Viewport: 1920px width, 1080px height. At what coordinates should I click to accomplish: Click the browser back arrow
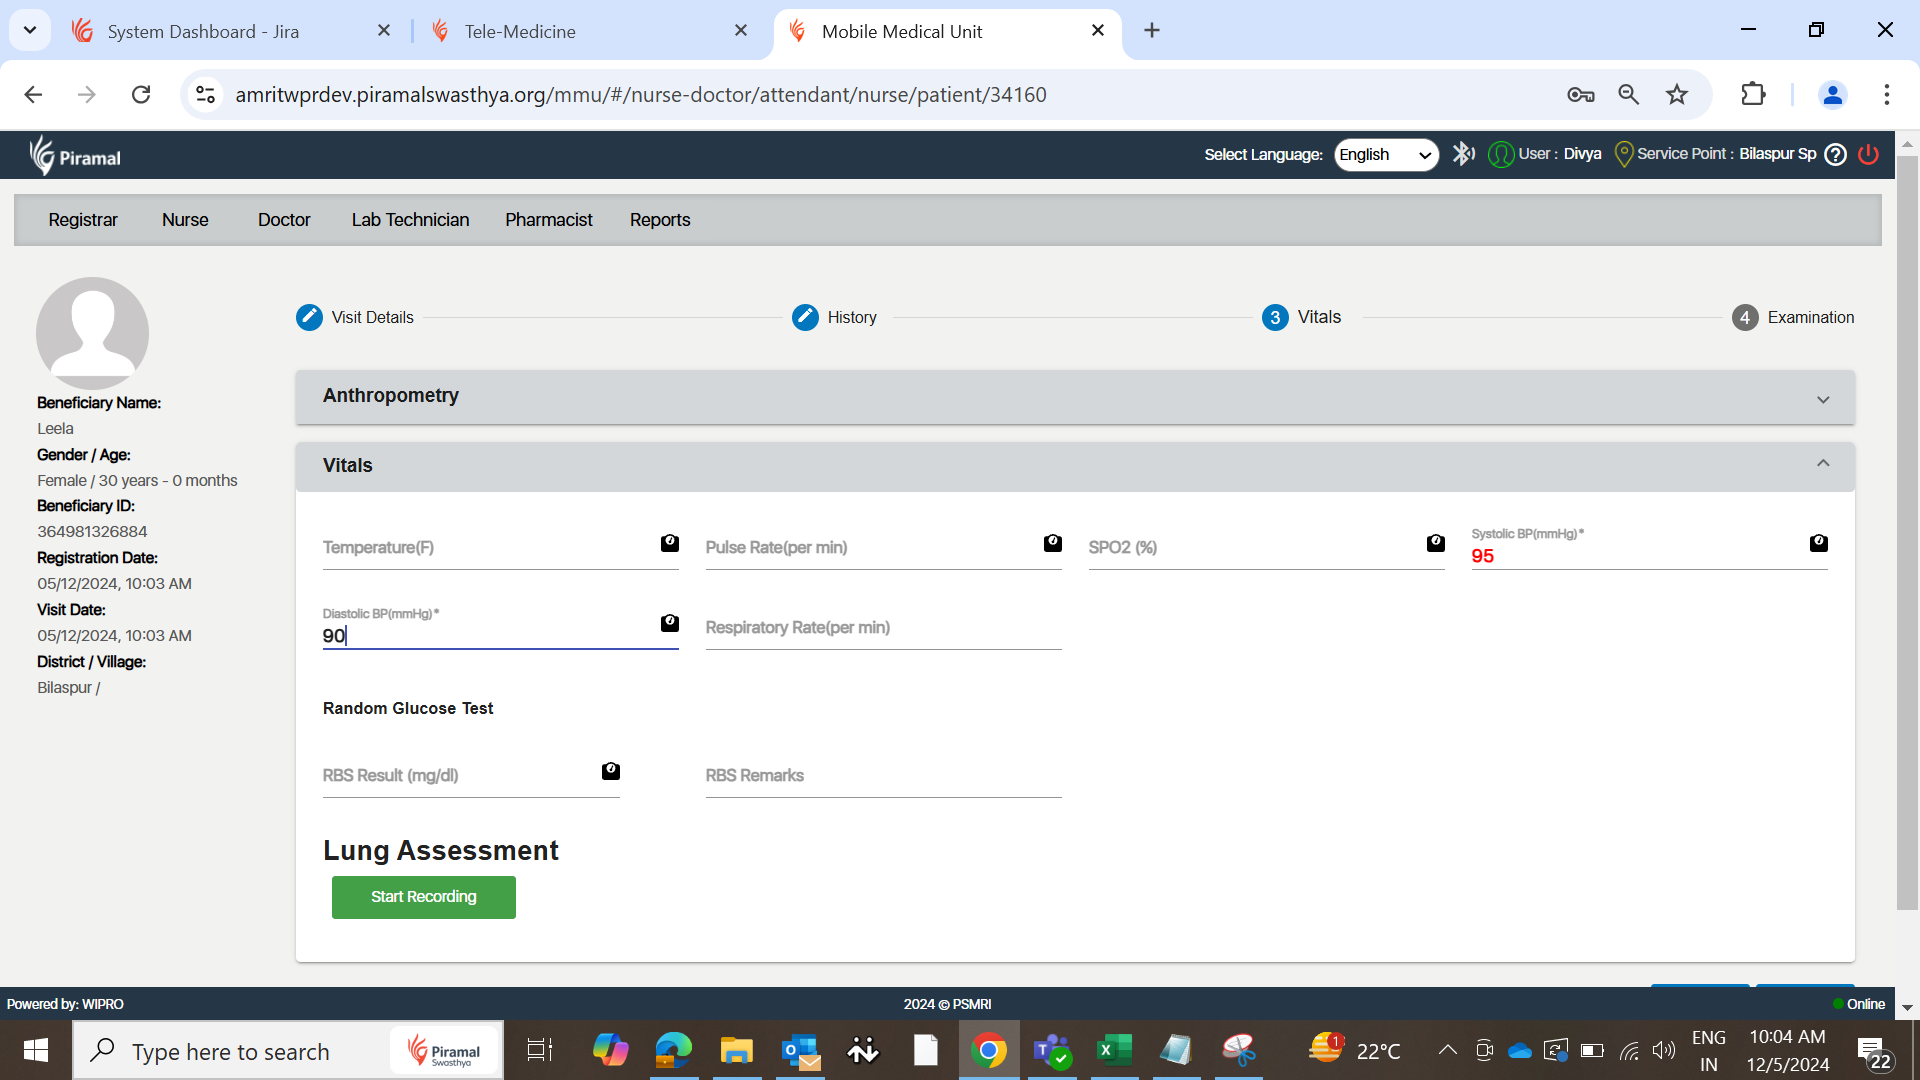click(x=33, y=94)
